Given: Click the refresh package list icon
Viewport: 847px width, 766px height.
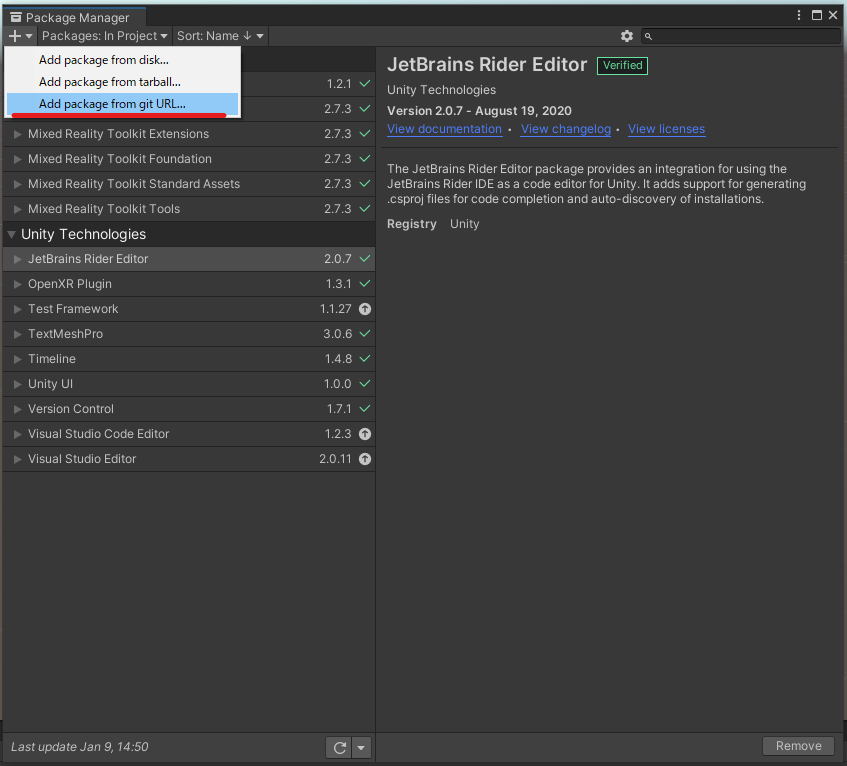Looking at the screenshot, I should pos(339,748).
